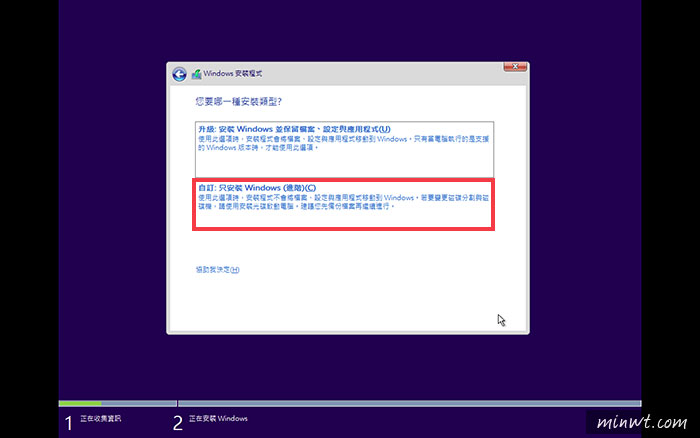700x438 pixels.
Task: Close the Windows setup dialog
Action: 515,67
